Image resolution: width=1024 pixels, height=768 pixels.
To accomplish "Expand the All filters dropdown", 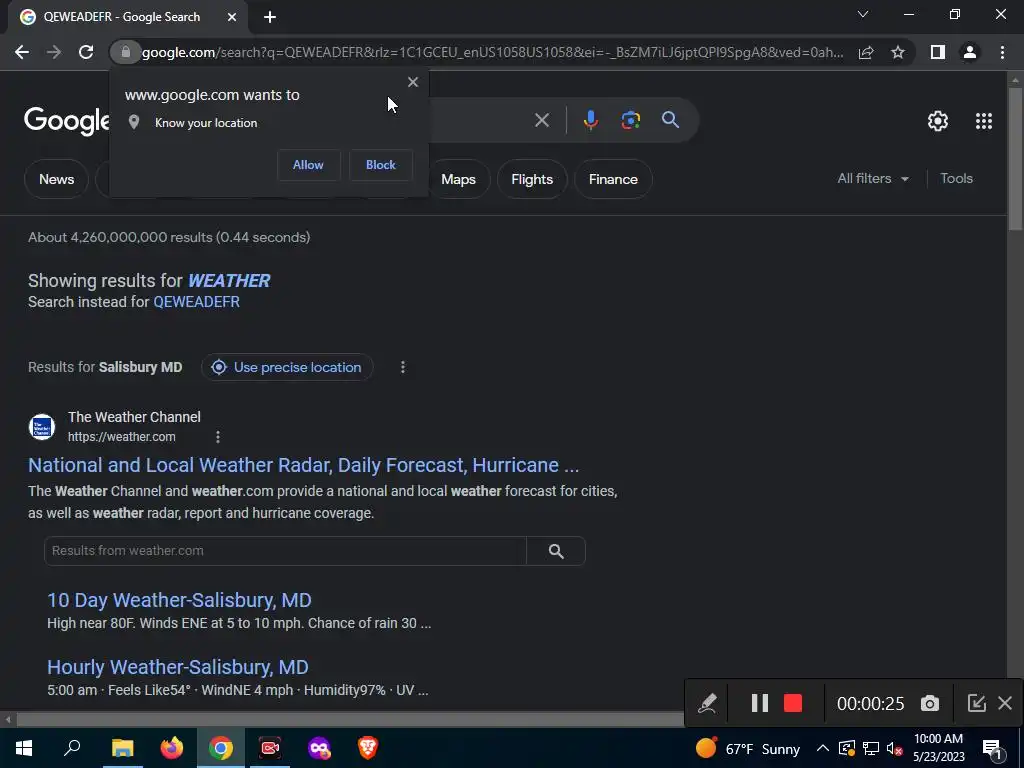I will click(873, 178).
